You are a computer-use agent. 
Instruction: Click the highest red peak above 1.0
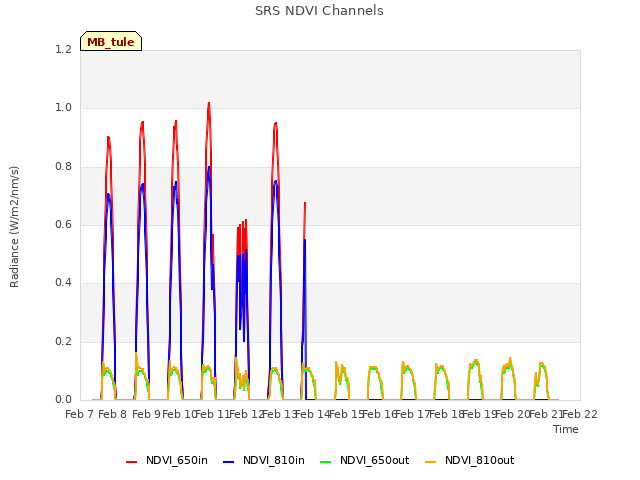(x=209, y=104)
